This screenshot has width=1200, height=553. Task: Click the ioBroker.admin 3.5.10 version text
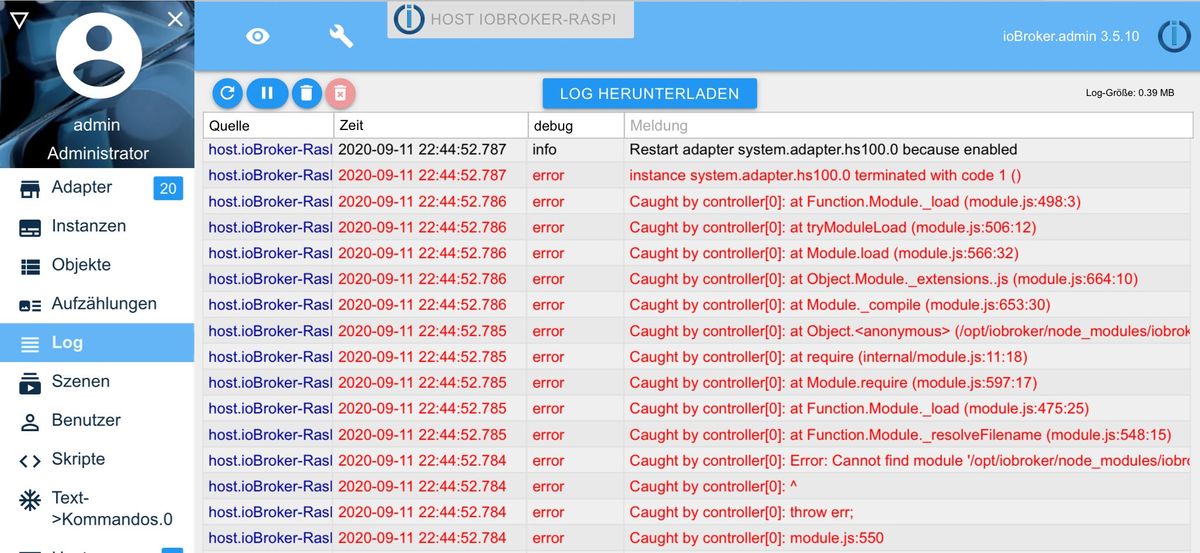[x=1071, y=36]
